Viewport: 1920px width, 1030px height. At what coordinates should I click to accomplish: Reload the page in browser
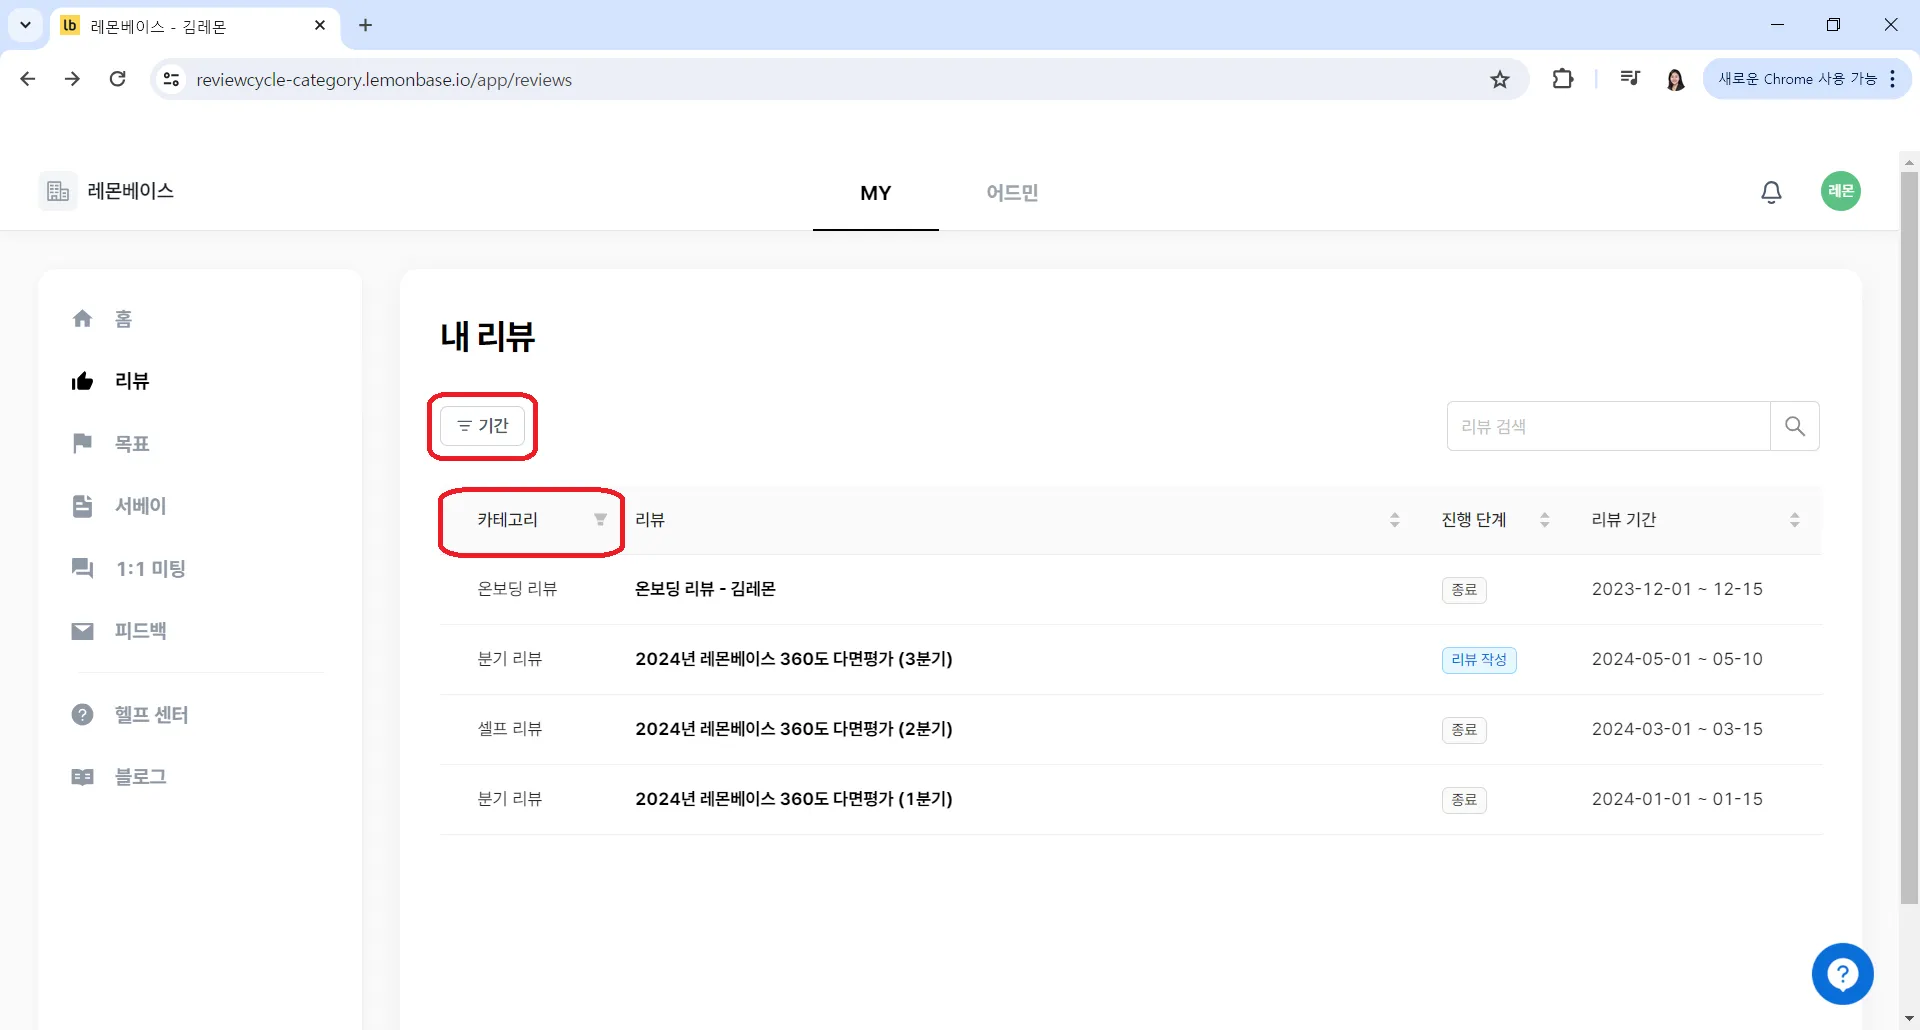[x=118, y=79]
